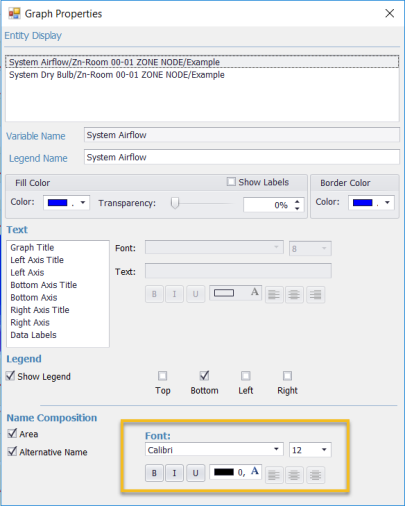Close the Graph Properties dialog
The width and height of the screenshot is (405, 506).
point(390,13)
